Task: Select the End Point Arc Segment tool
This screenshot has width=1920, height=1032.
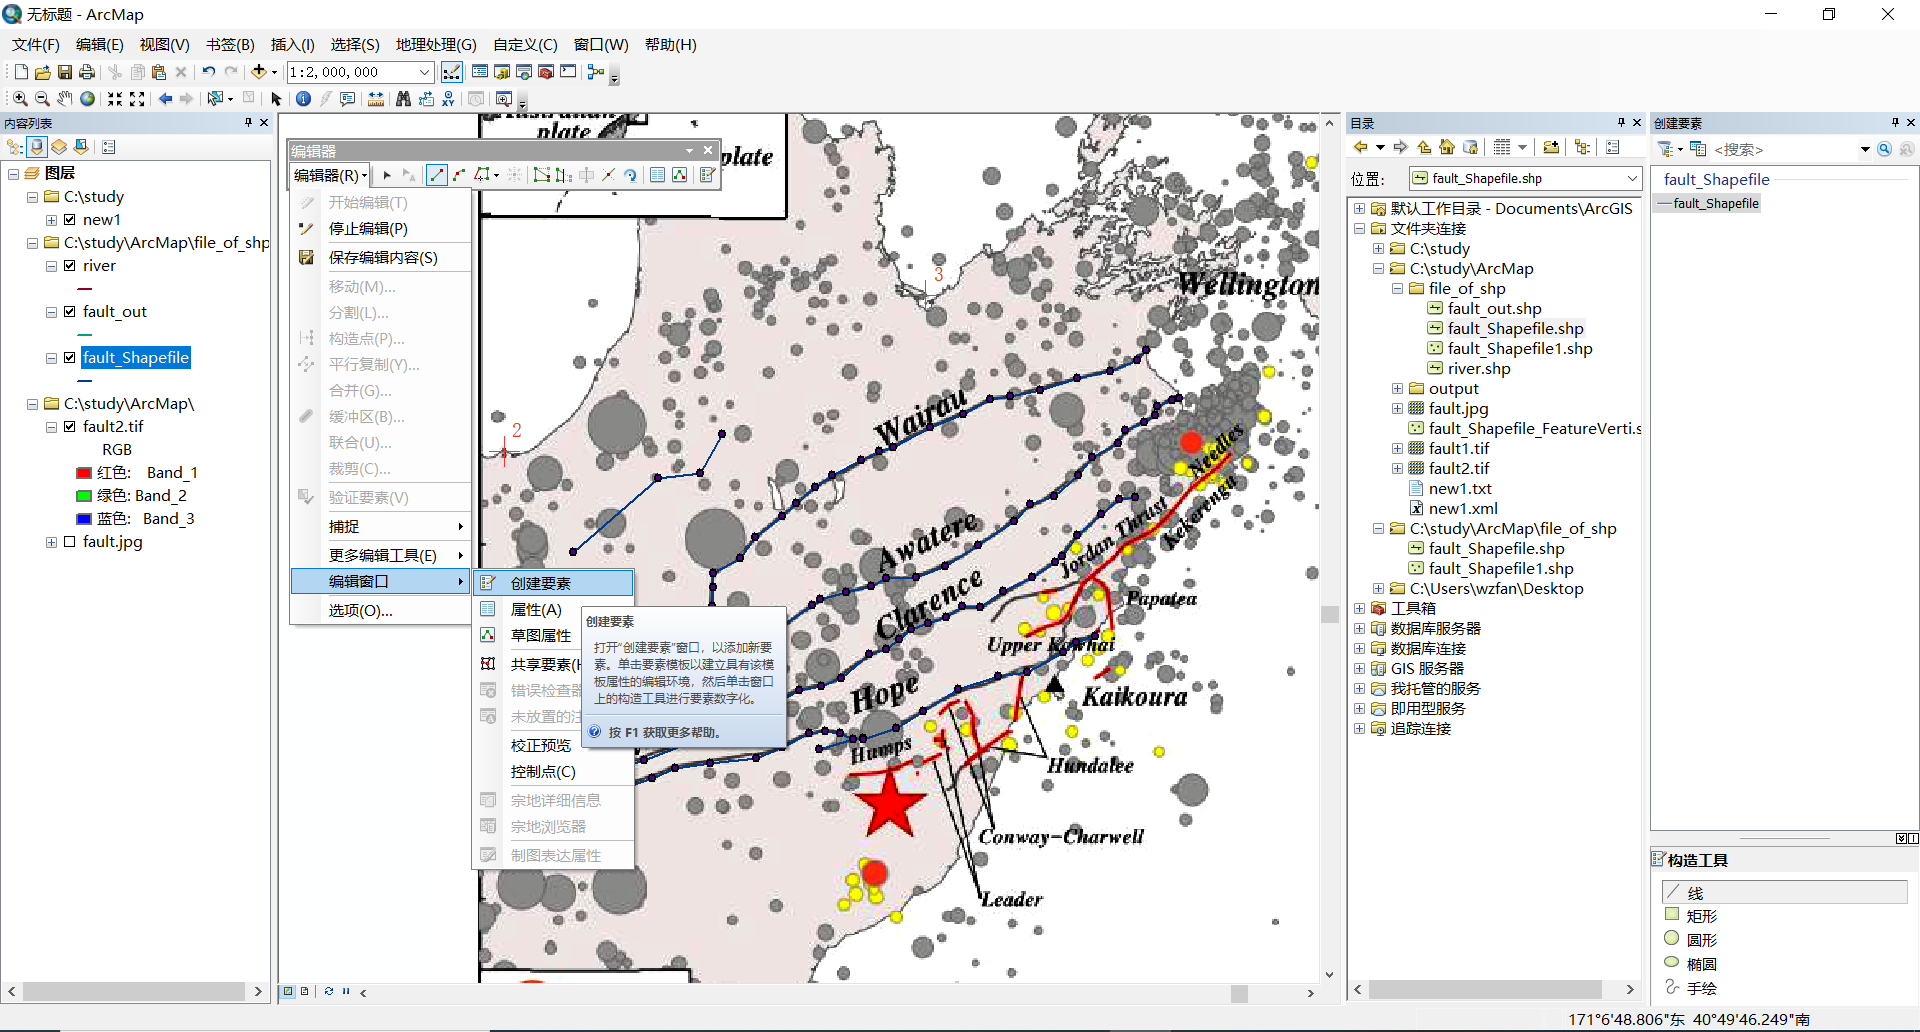Action: [x=459, y=175]
